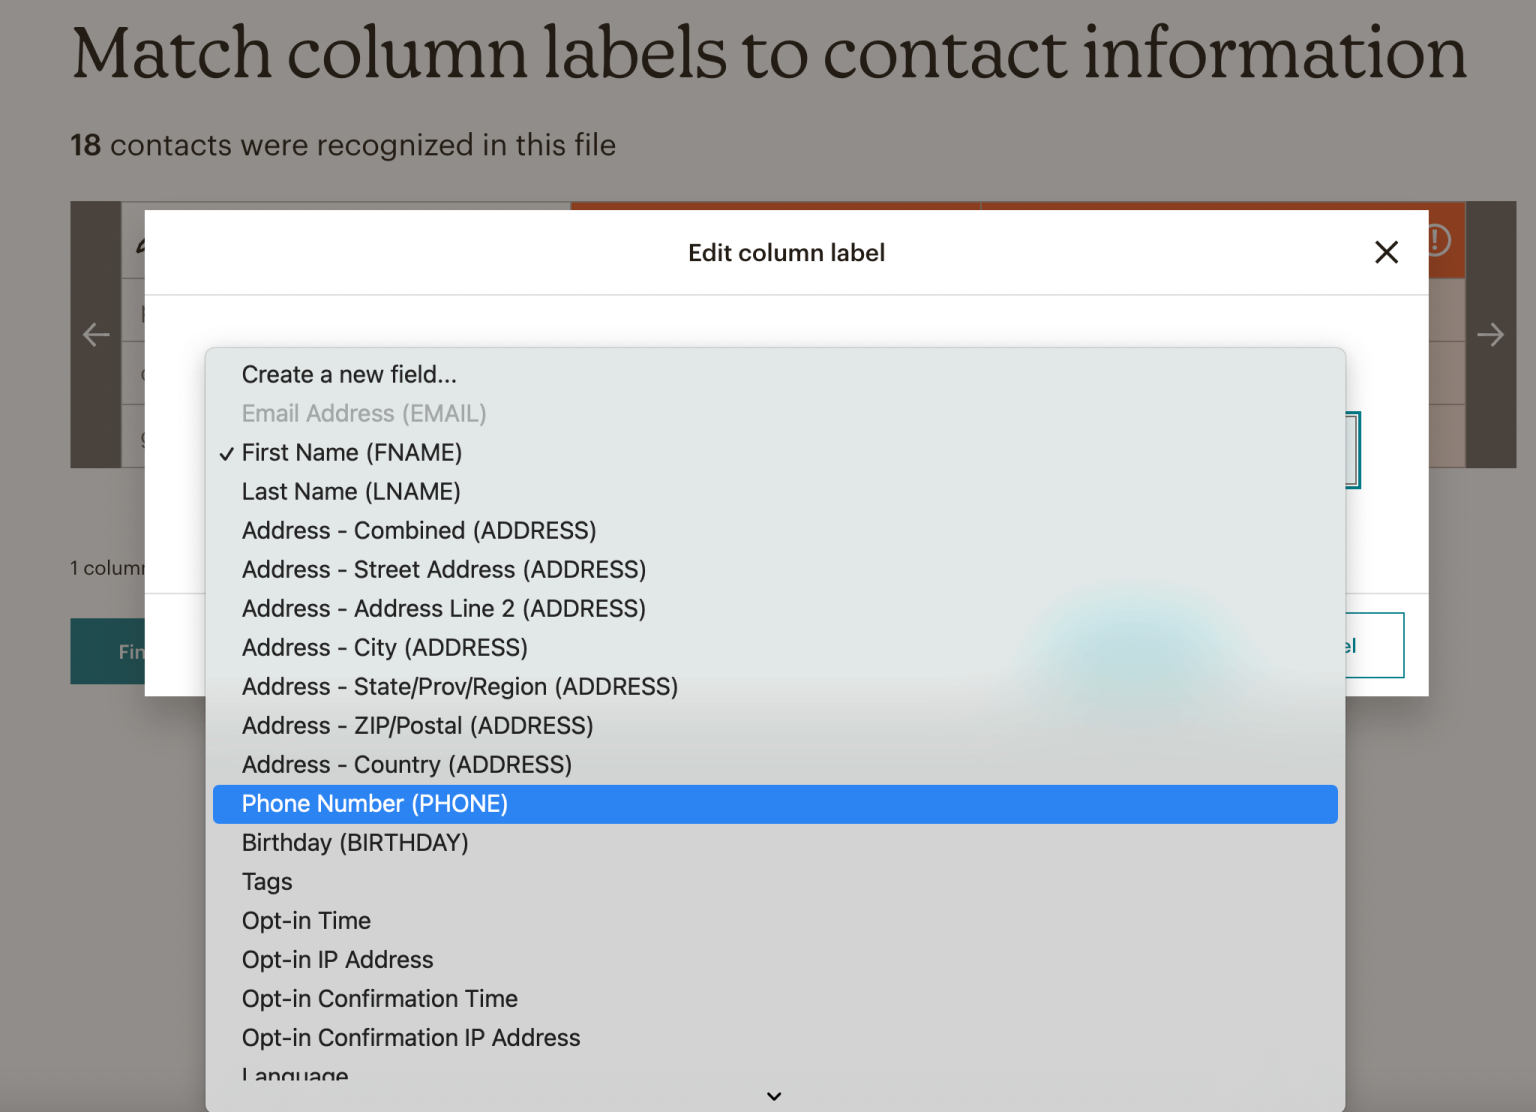Choose Address - Country (ADDRESS)
The height and width of the screenshot is (1112, 1536).
point(407,764)
